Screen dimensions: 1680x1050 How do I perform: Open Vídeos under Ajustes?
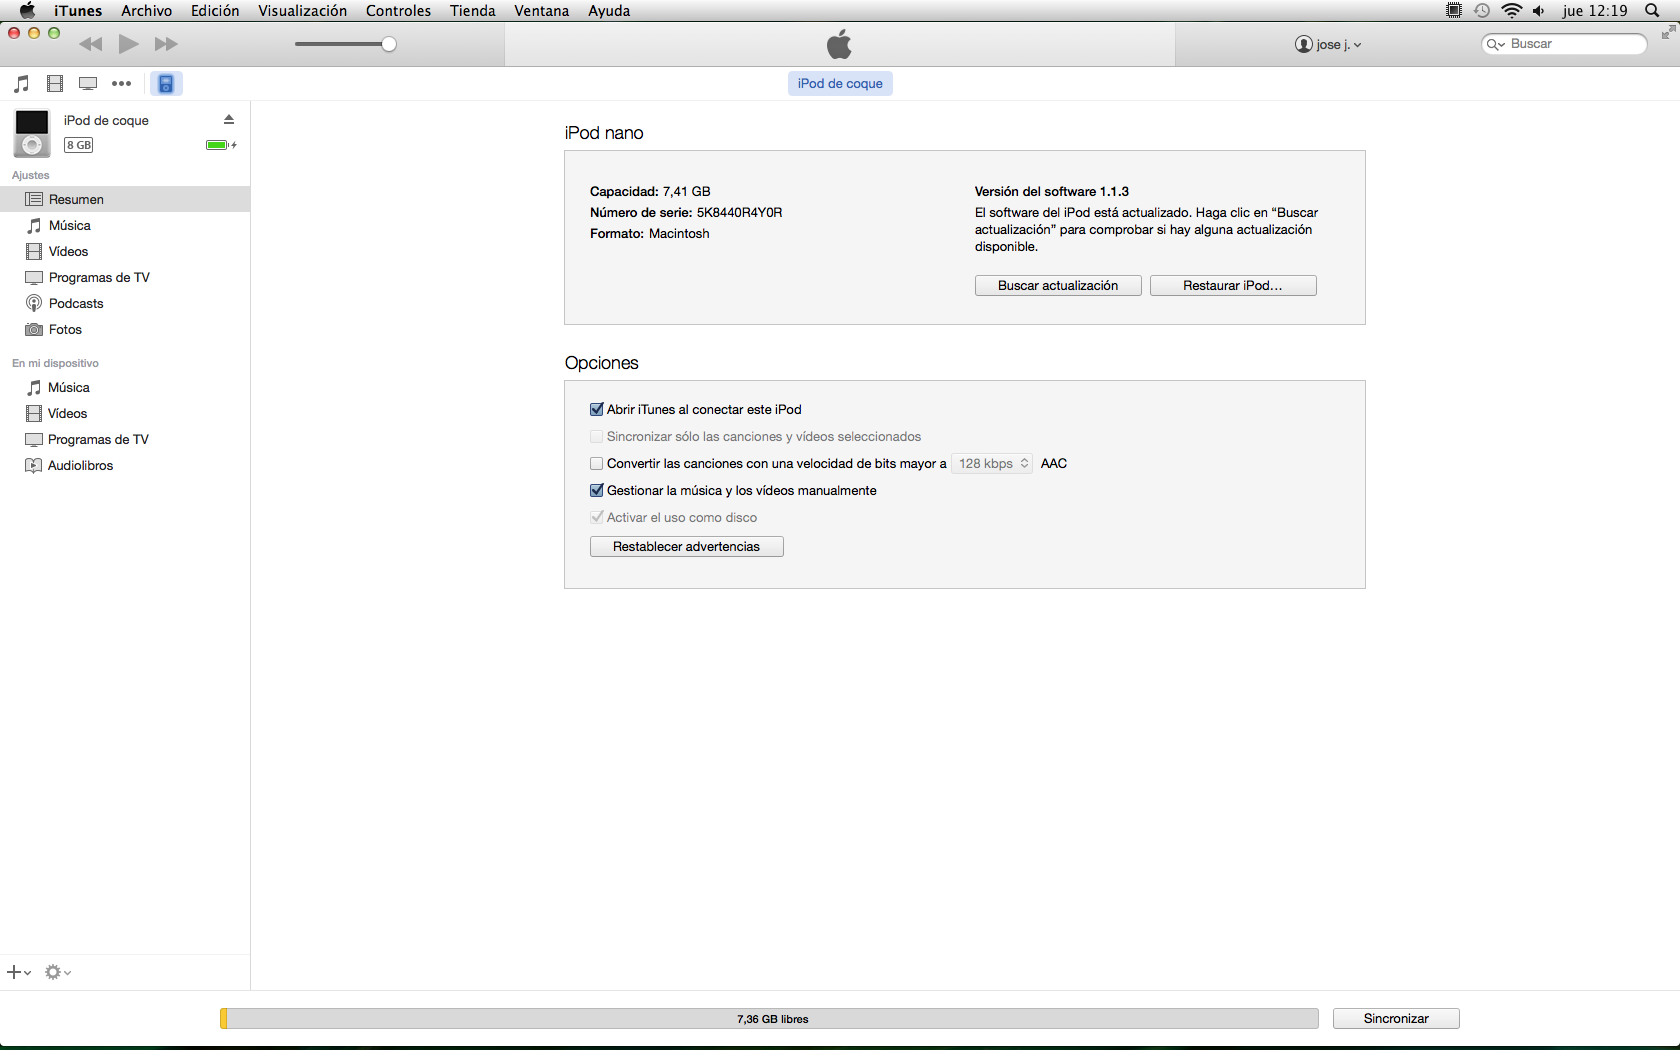(125, 251)
